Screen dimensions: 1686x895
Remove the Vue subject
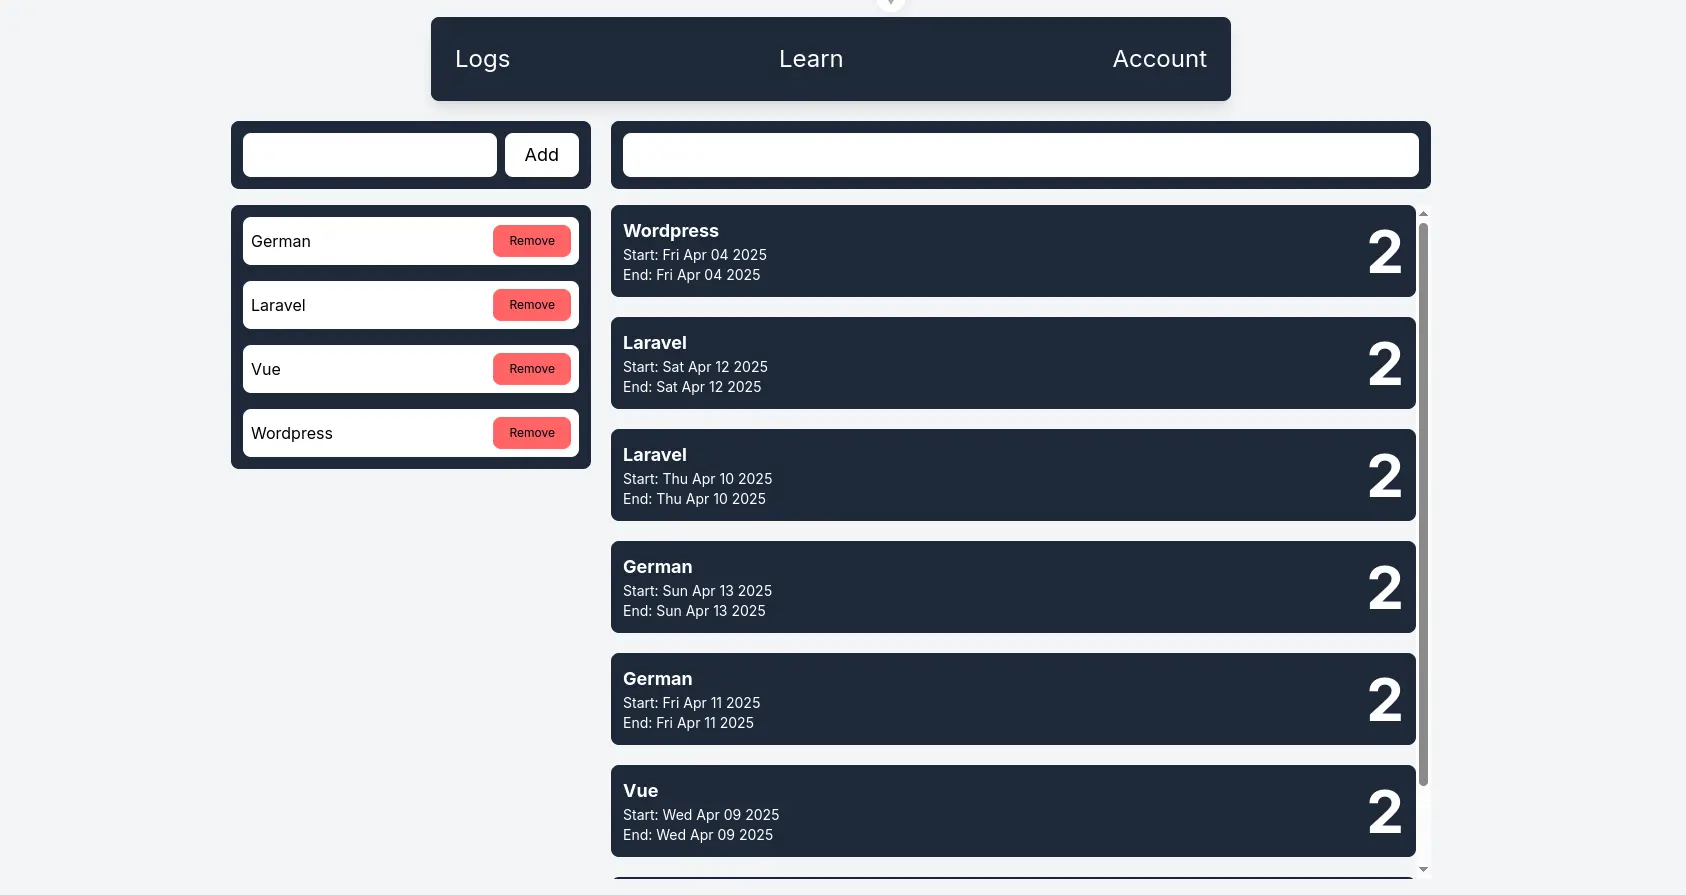(532, 369)
